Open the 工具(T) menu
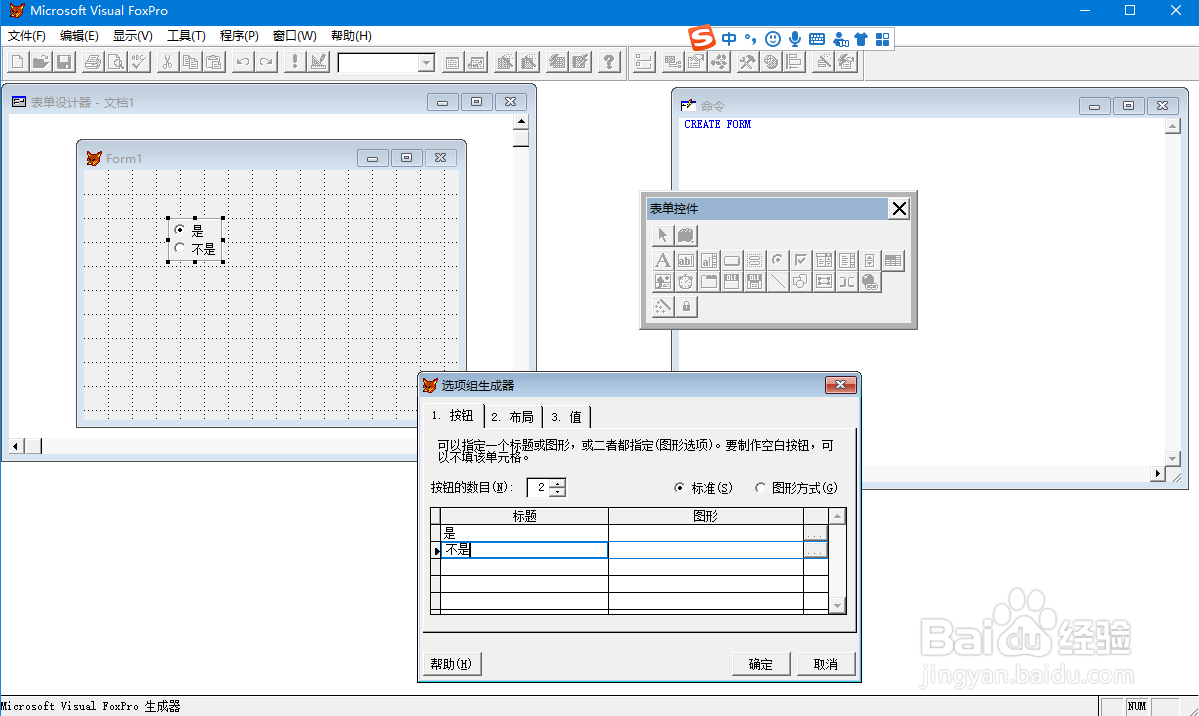The width and height of the screenshot is (1199, 716). pyautogui.click(x=186, y=36)
